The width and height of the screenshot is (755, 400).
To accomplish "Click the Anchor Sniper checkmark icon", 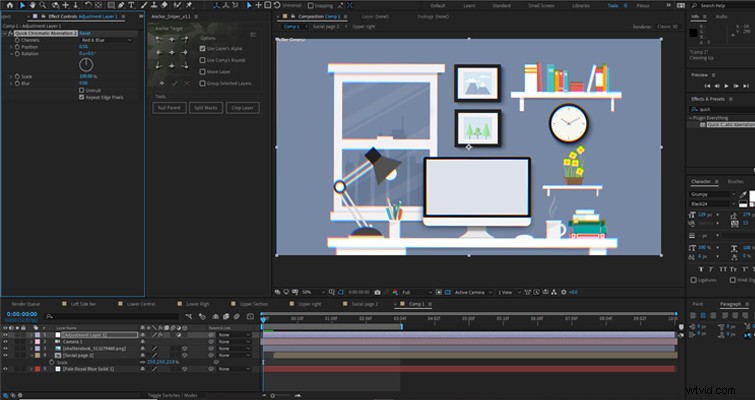I will click(174, 83).
